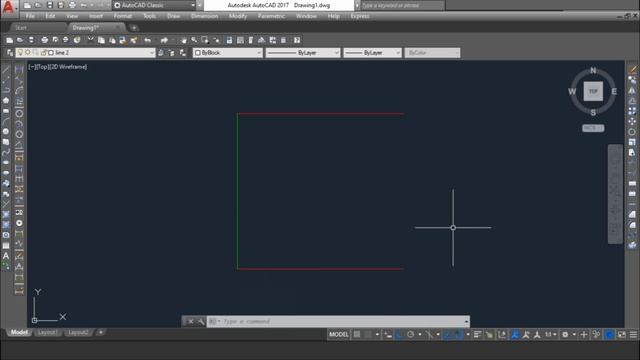Select the Rectangle tool in Draw toolbar
640x360 pixels.
[x=6, y=111]
